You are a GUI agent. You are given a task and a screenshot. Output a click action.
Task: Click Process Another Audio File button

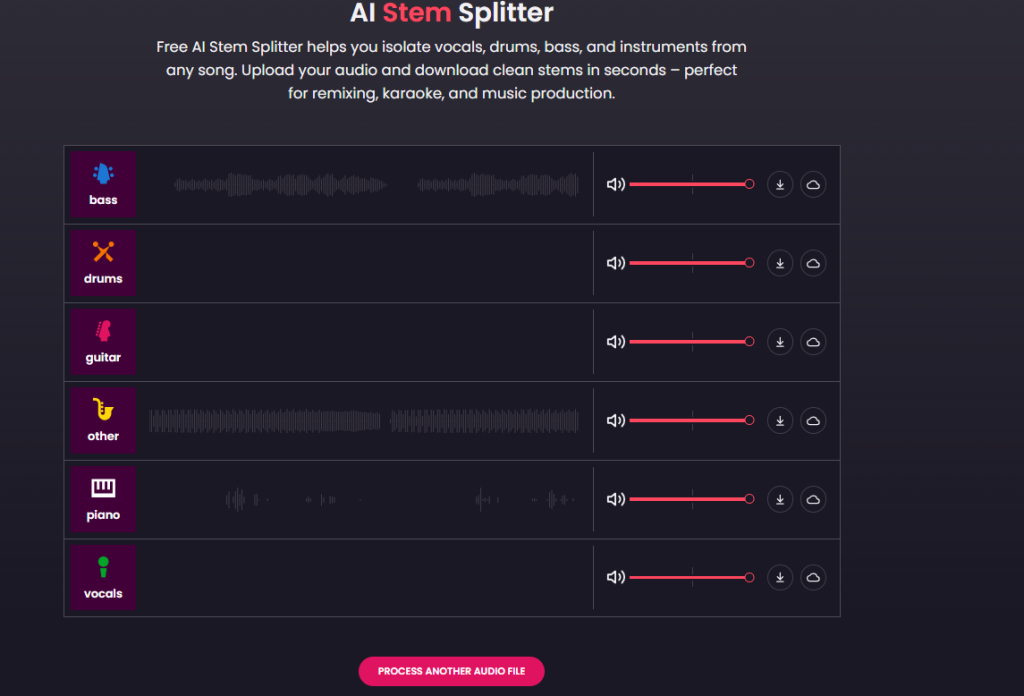(451, 671)
